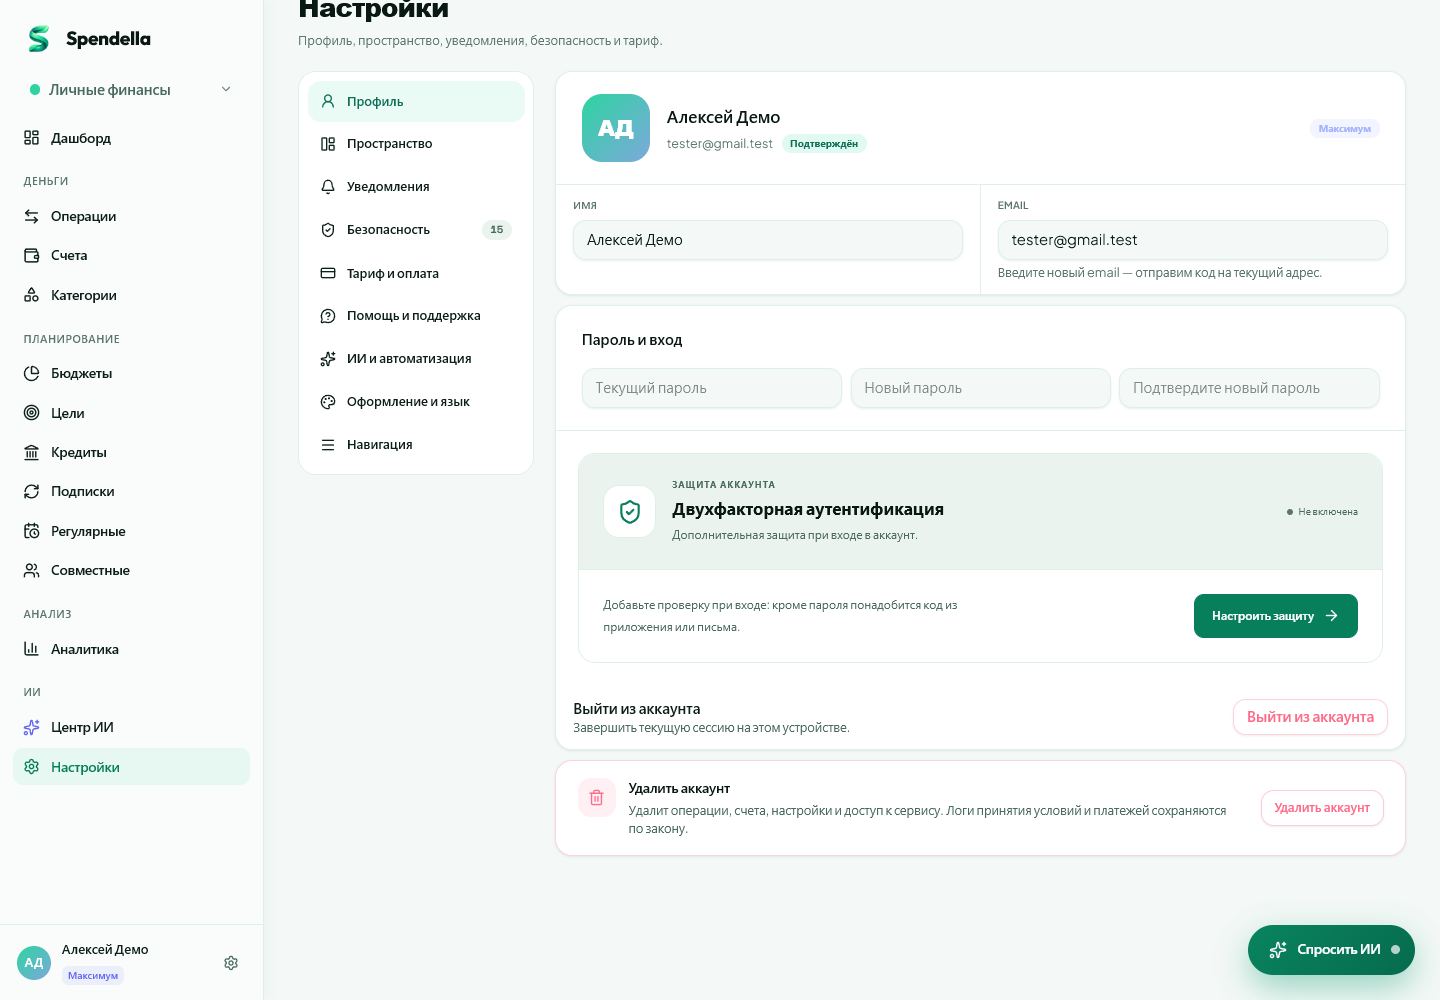Click the АД avatar in profile header

pyautogui.click(x=616, y=128)
